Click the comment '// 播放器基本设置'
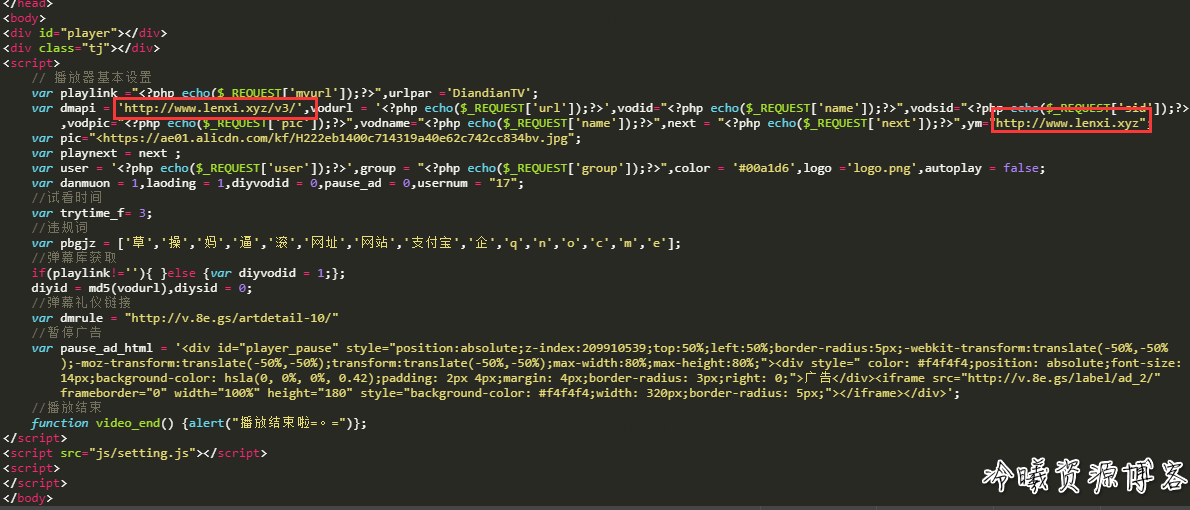This screenshot has width=1190, height=510. (x=92, y=77)
